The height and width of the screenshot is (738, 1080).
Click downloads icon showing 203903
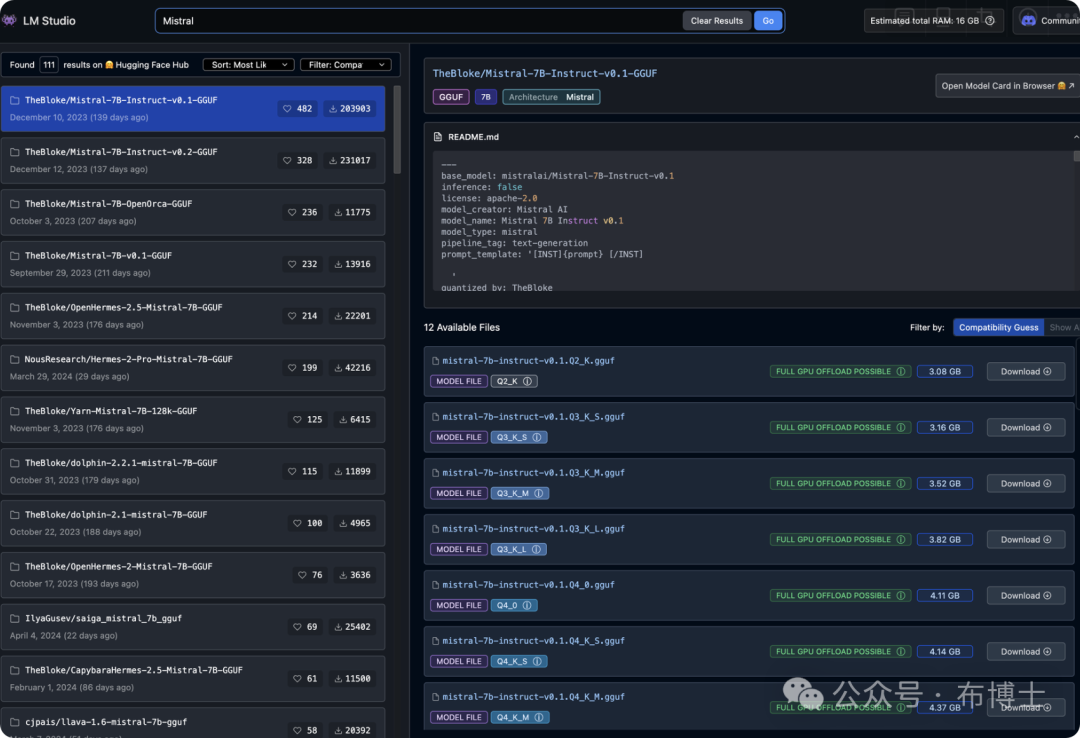point(333,109)
